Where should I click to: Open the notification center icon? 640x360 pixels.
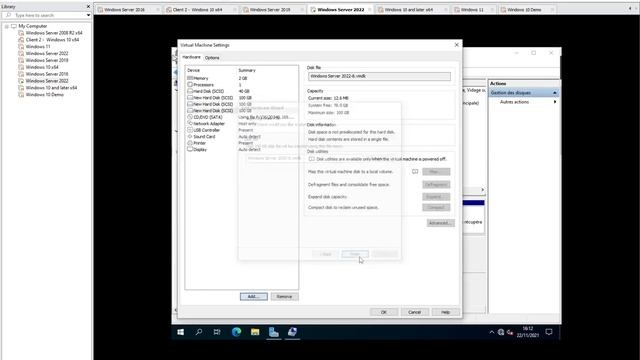pyautogui.click(x=549, y=332)
